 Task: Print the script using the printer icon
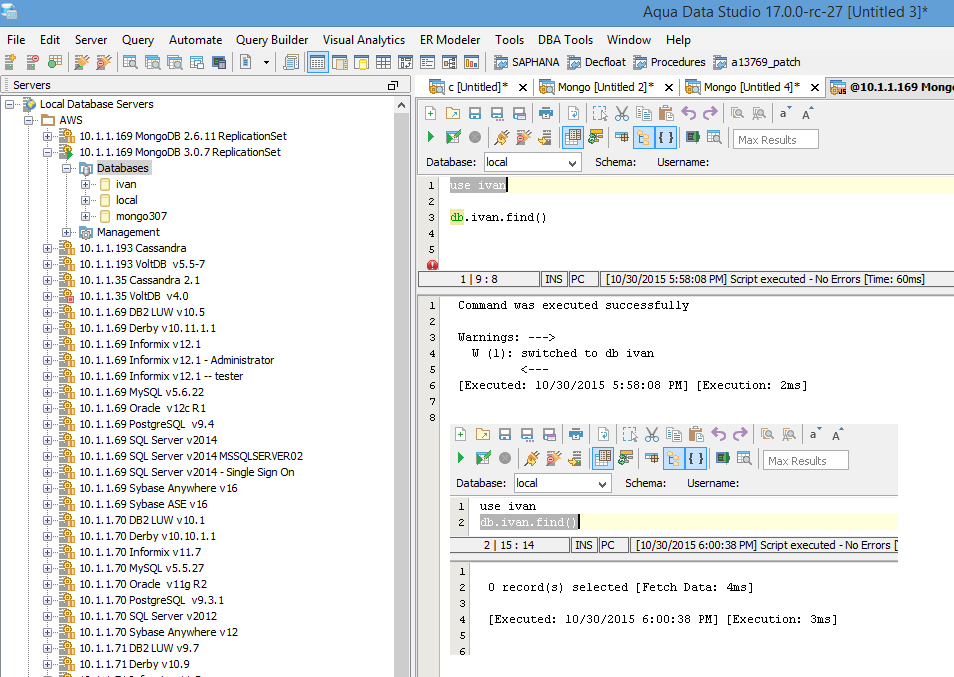[x=546, y=113]
